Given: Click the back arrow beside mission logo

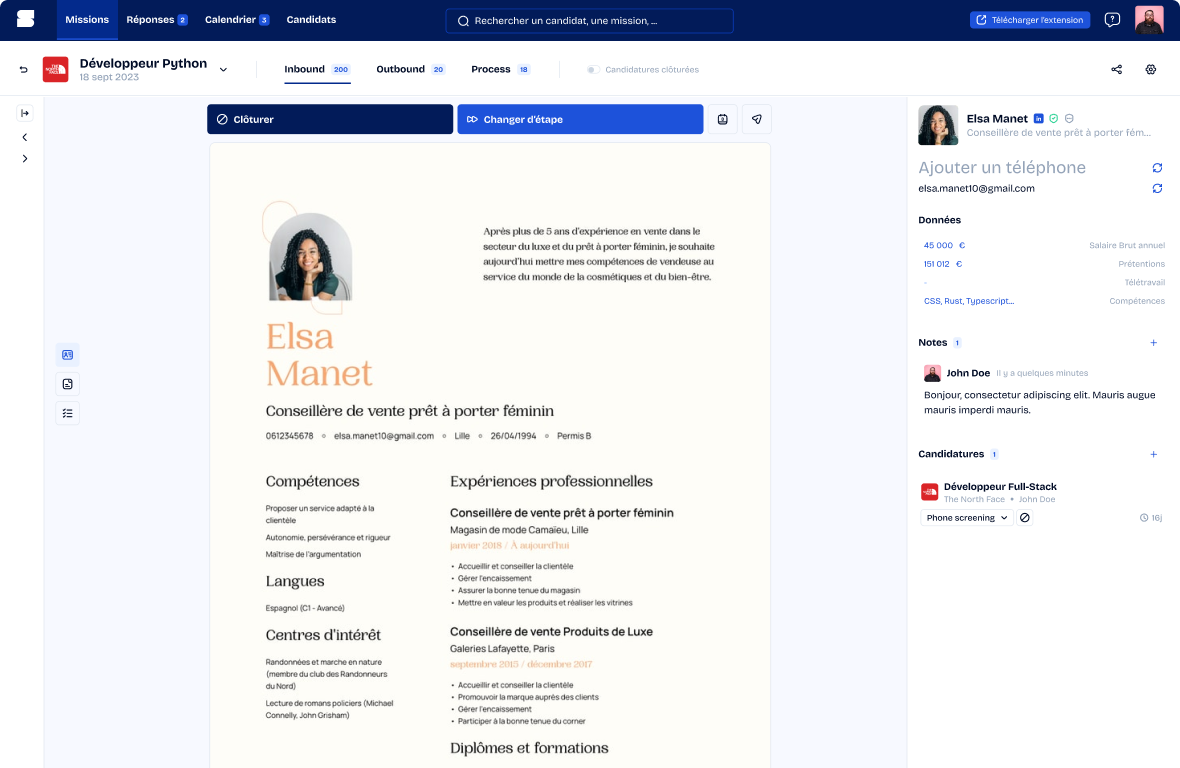Looking at the screenshot, I should [x=24, y=70].
